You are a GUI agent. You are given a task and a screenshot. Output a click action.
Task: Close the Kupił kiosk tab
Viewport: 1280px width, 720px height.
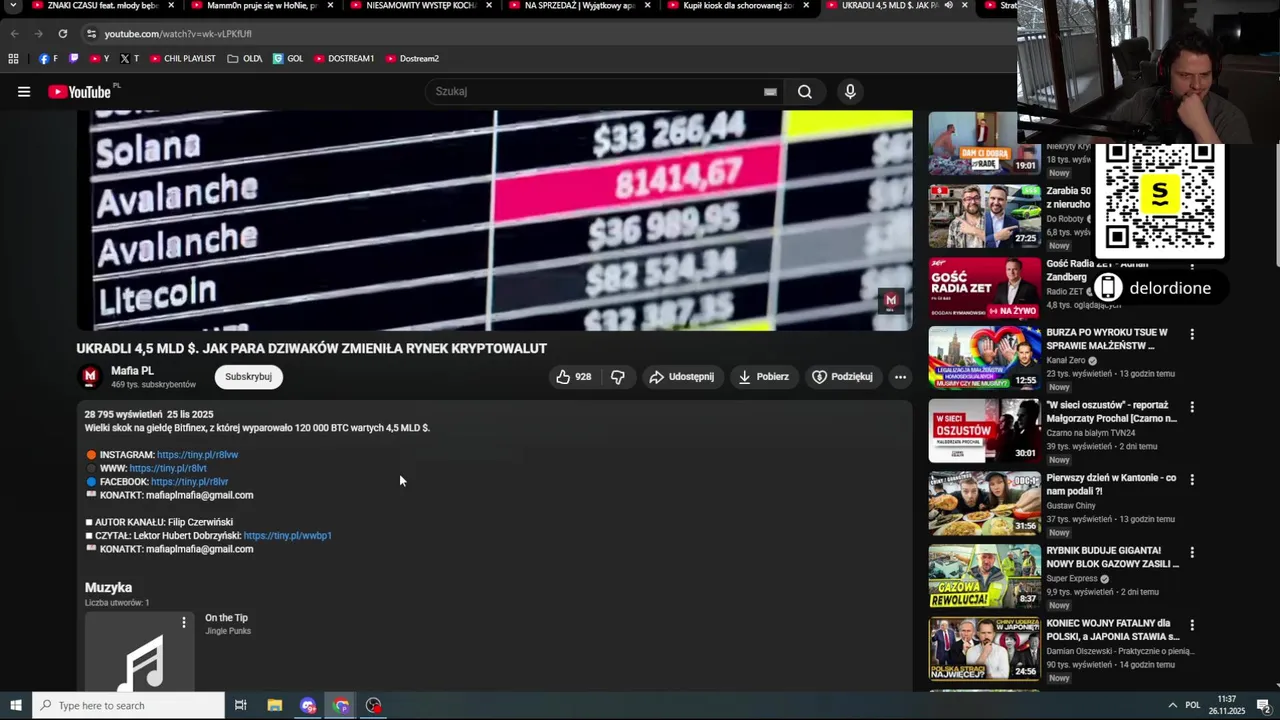tap(806, 5)
